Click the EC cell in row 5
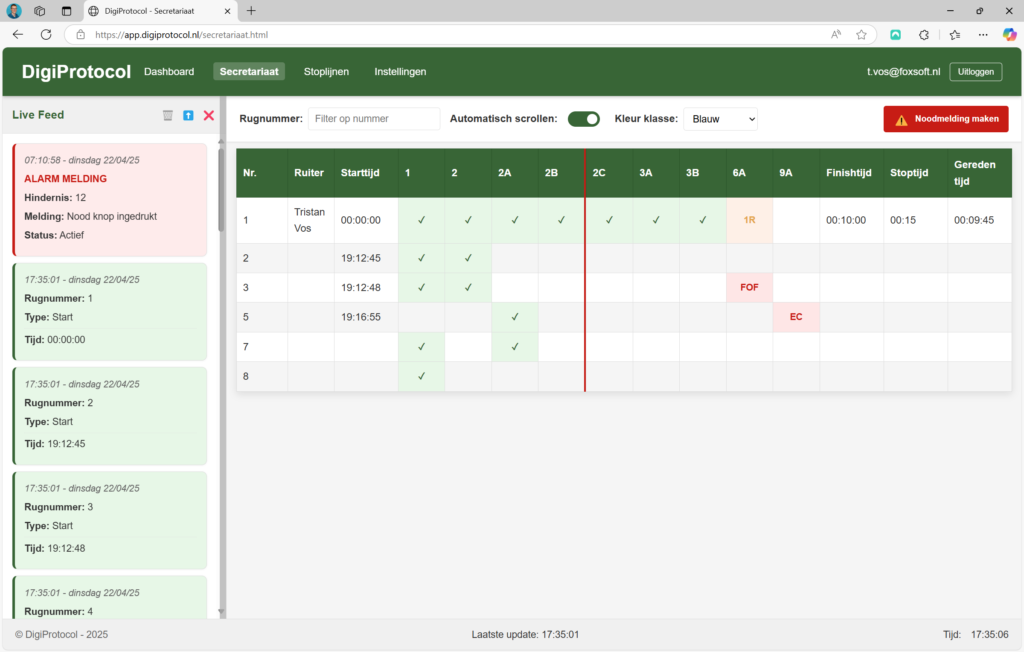 796,317
